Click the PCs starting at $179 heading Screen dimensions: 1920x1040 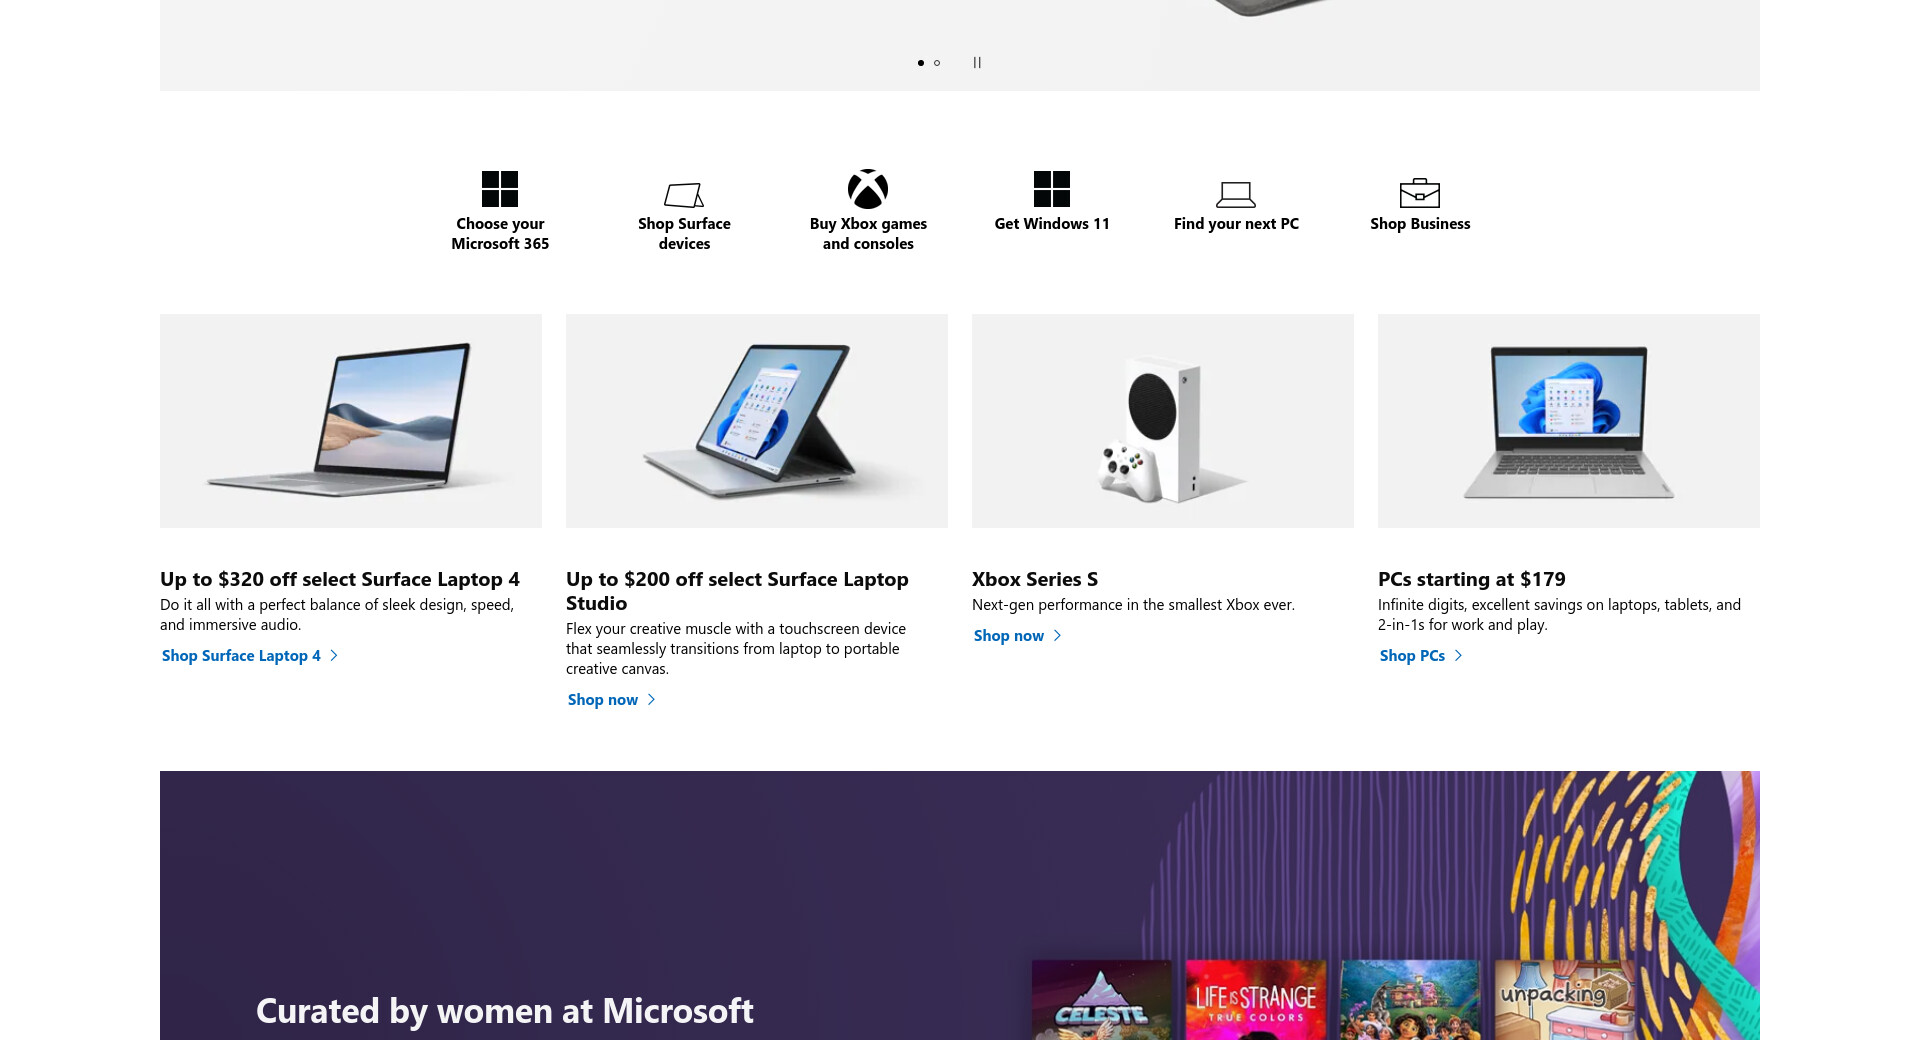click(x=1472, y=579)
